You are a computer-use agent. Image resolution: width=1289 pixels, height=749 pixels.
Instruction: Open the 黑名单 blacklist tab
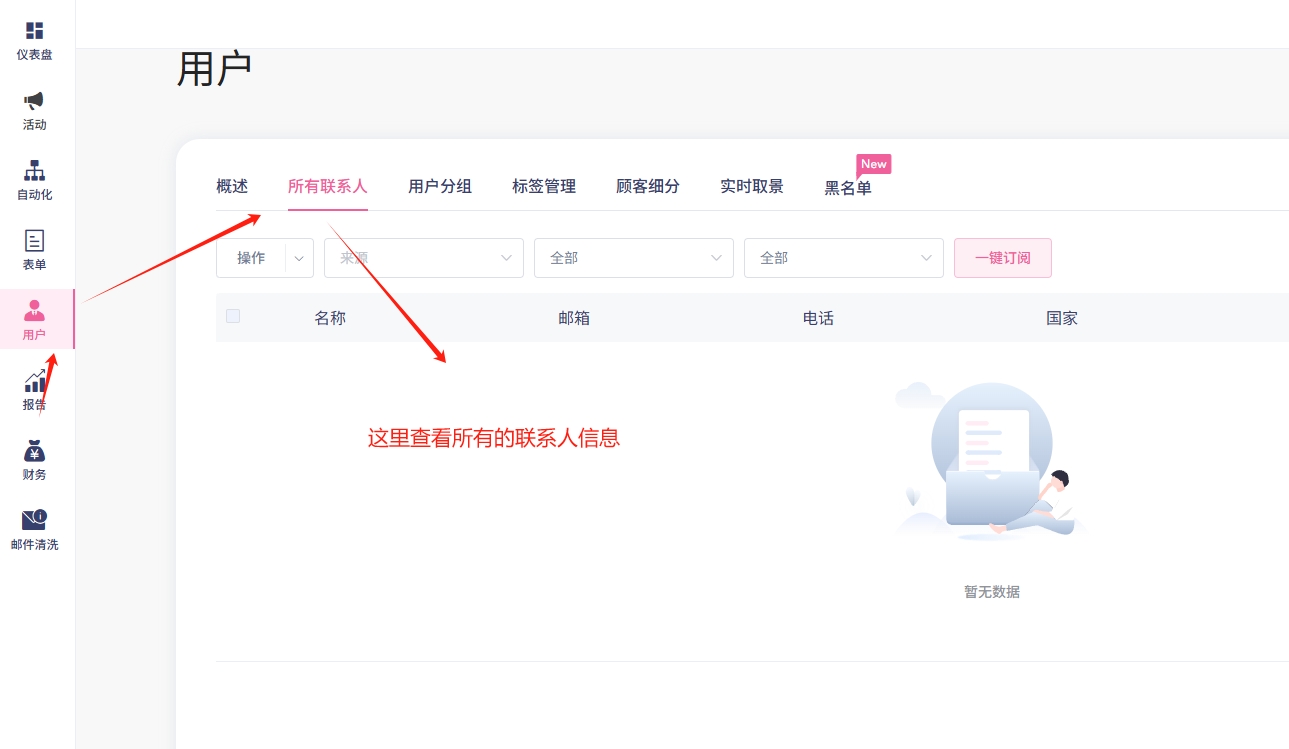(848, 188)
